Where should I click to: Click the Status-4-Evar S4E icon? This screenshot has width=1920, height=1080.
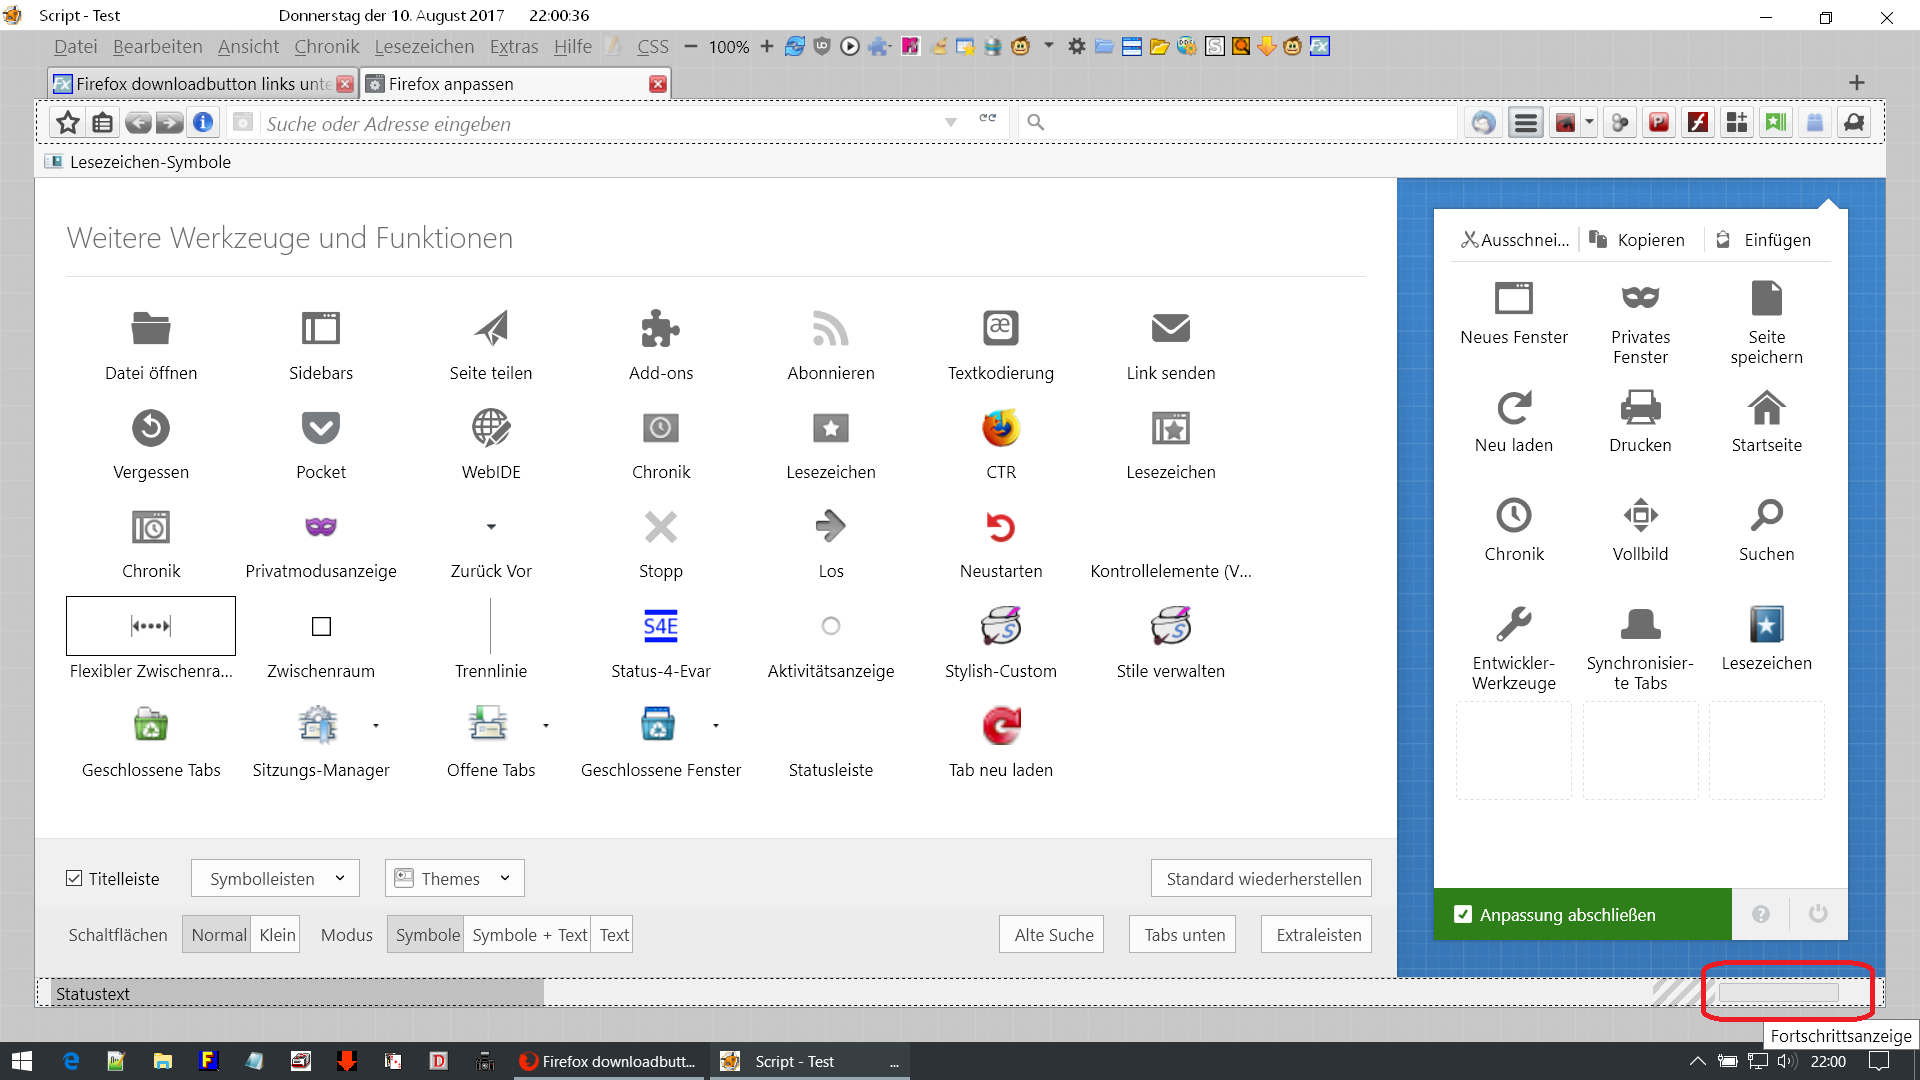pos(660,626)
